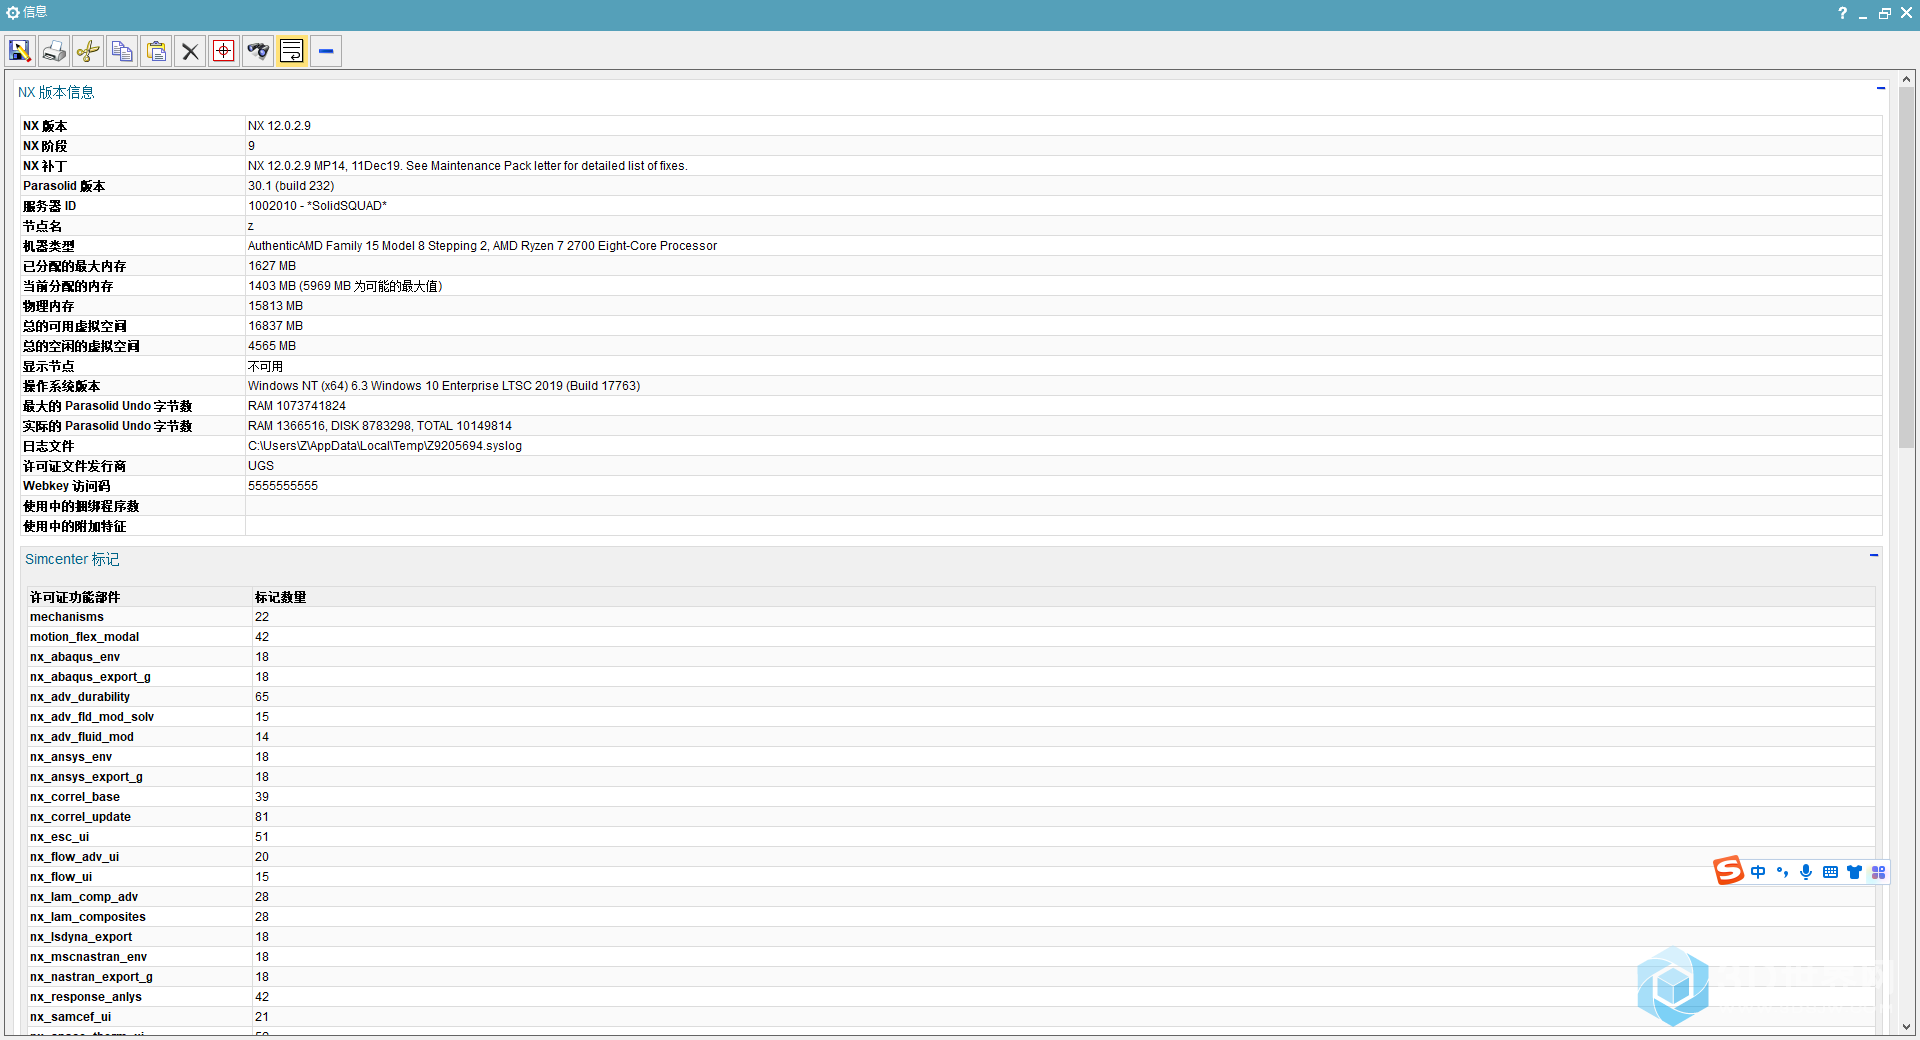Click the question mark help icon
1920x1040 pixels.
1842,13
